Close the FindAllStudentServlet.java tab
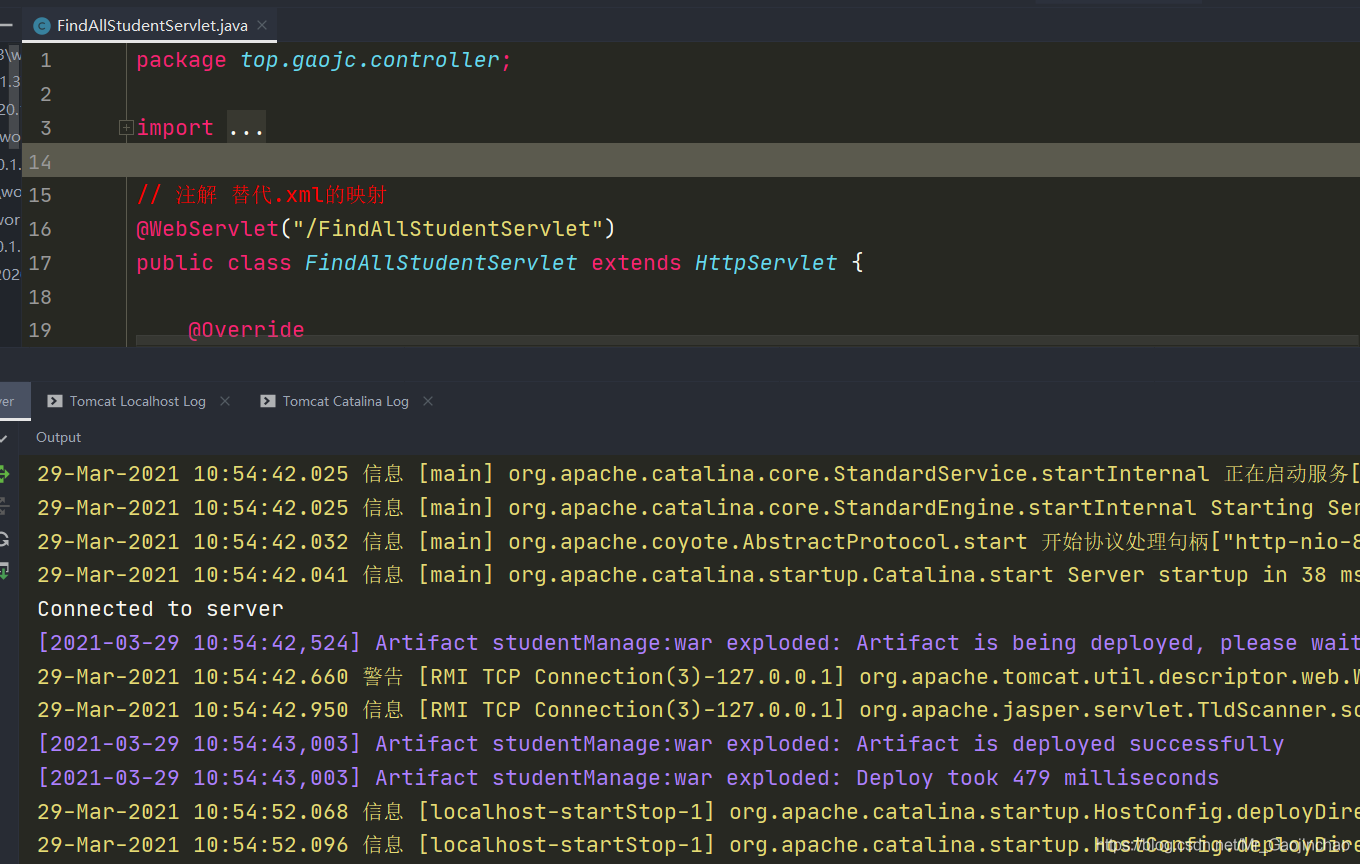Image resolution: width=1360 pixels, height=864 pixels. coord(262,26)
